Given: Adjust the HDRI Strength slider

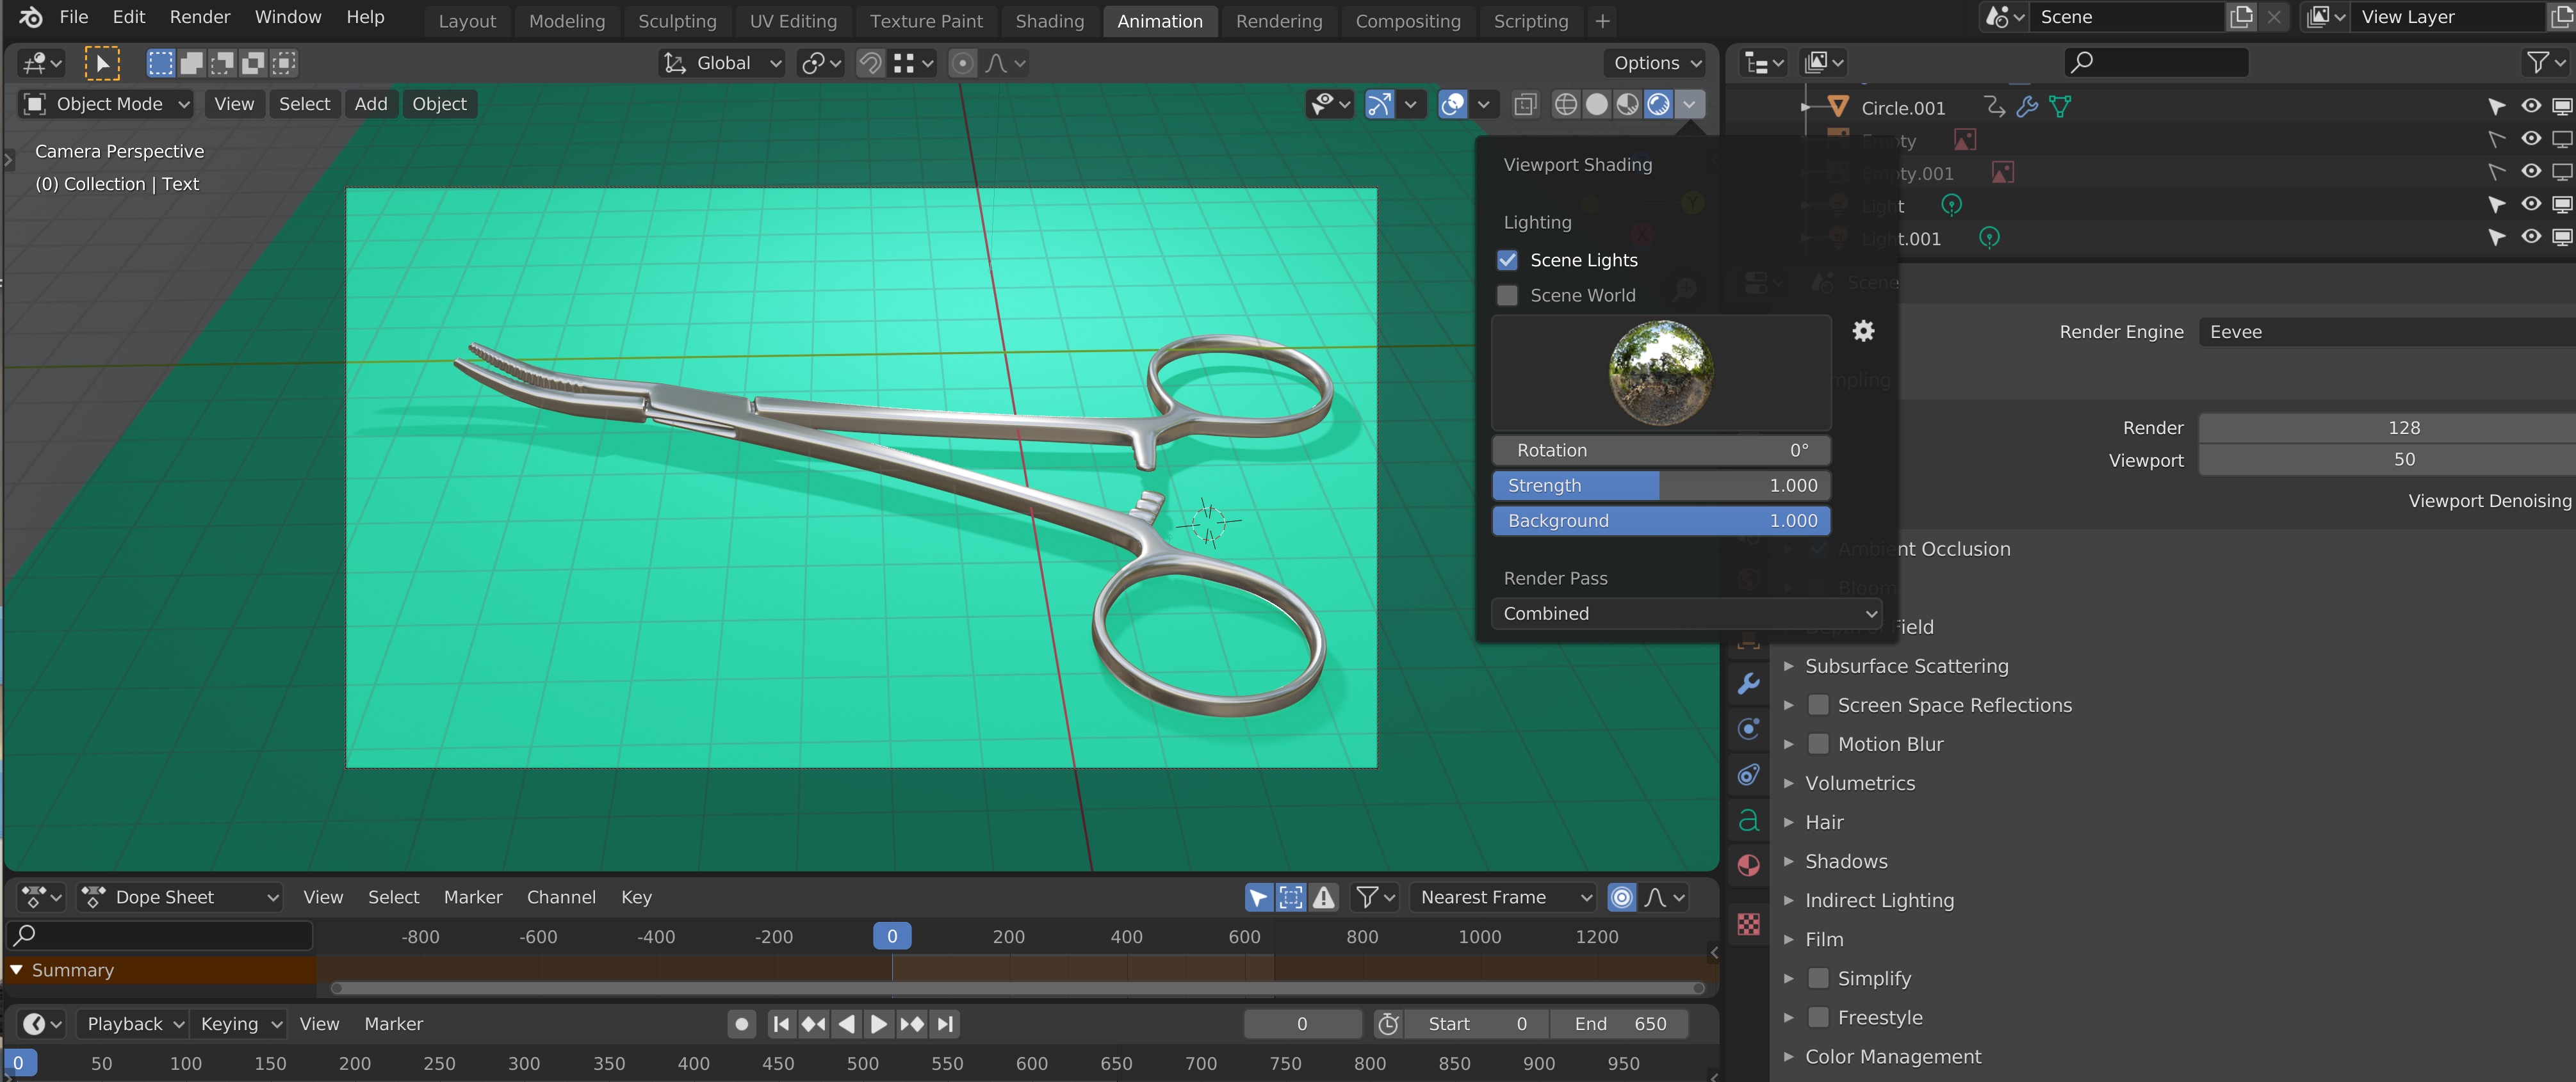Looking at the screenshot, I should [1661, 485].
